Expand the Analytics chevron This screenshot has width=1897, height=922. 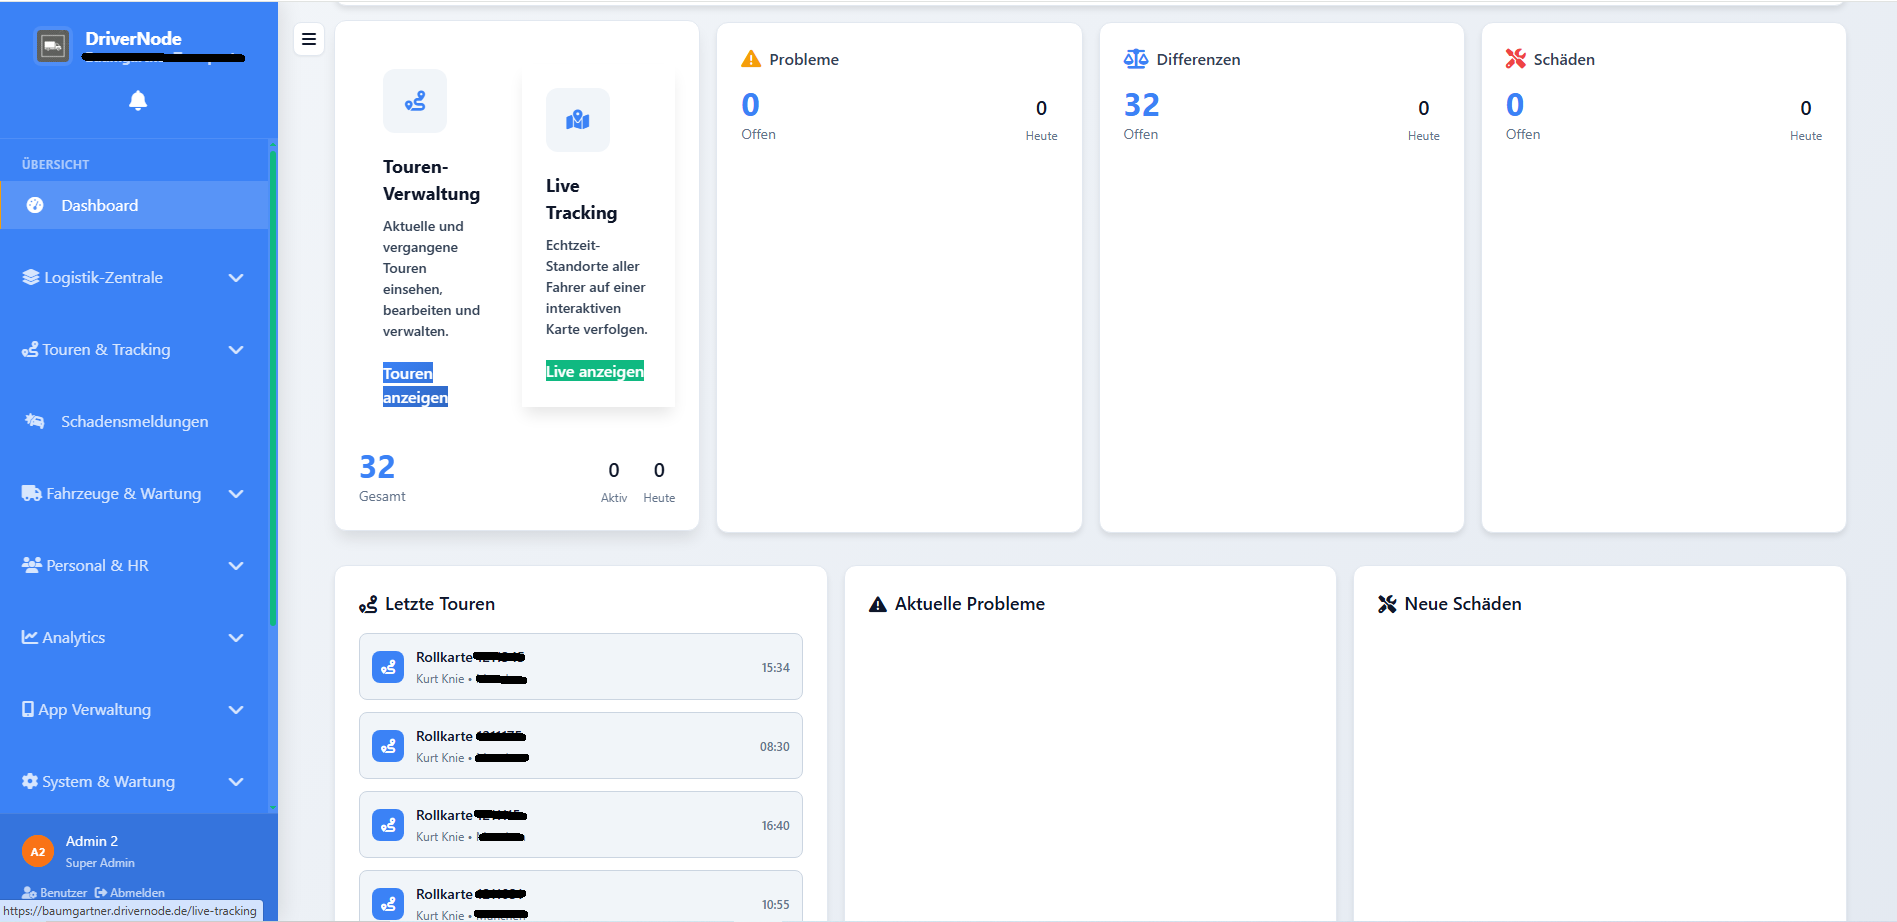236,638
